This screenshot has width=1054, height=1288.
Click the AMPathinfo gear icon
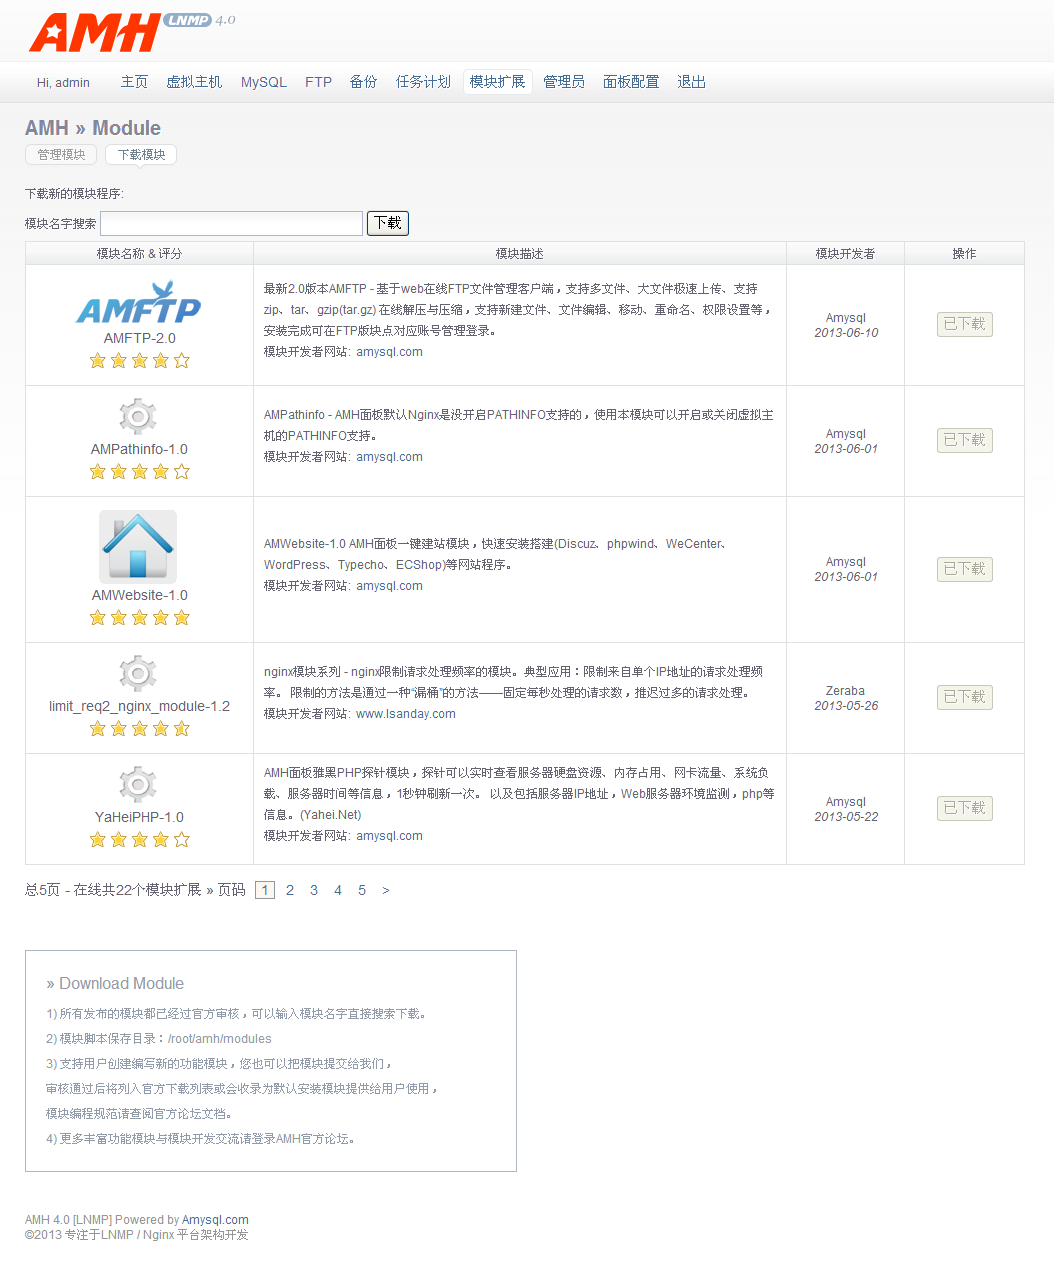click(x=138, y=416)
